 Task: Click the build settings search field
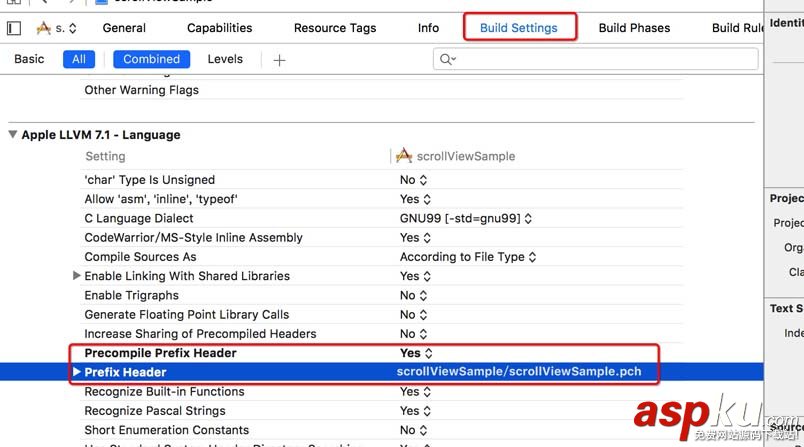click(x=600, y=60)
